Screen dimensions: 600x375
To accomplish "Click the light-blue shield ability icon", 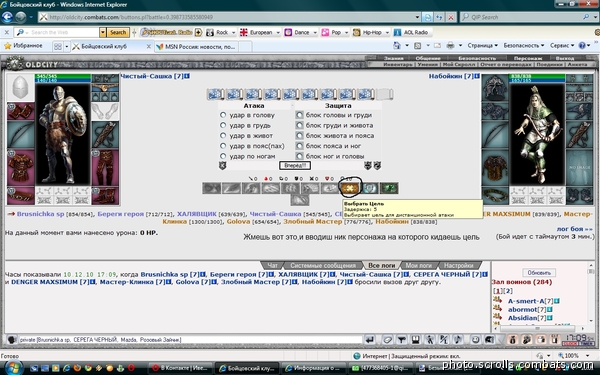I will [x=370, y=188].
